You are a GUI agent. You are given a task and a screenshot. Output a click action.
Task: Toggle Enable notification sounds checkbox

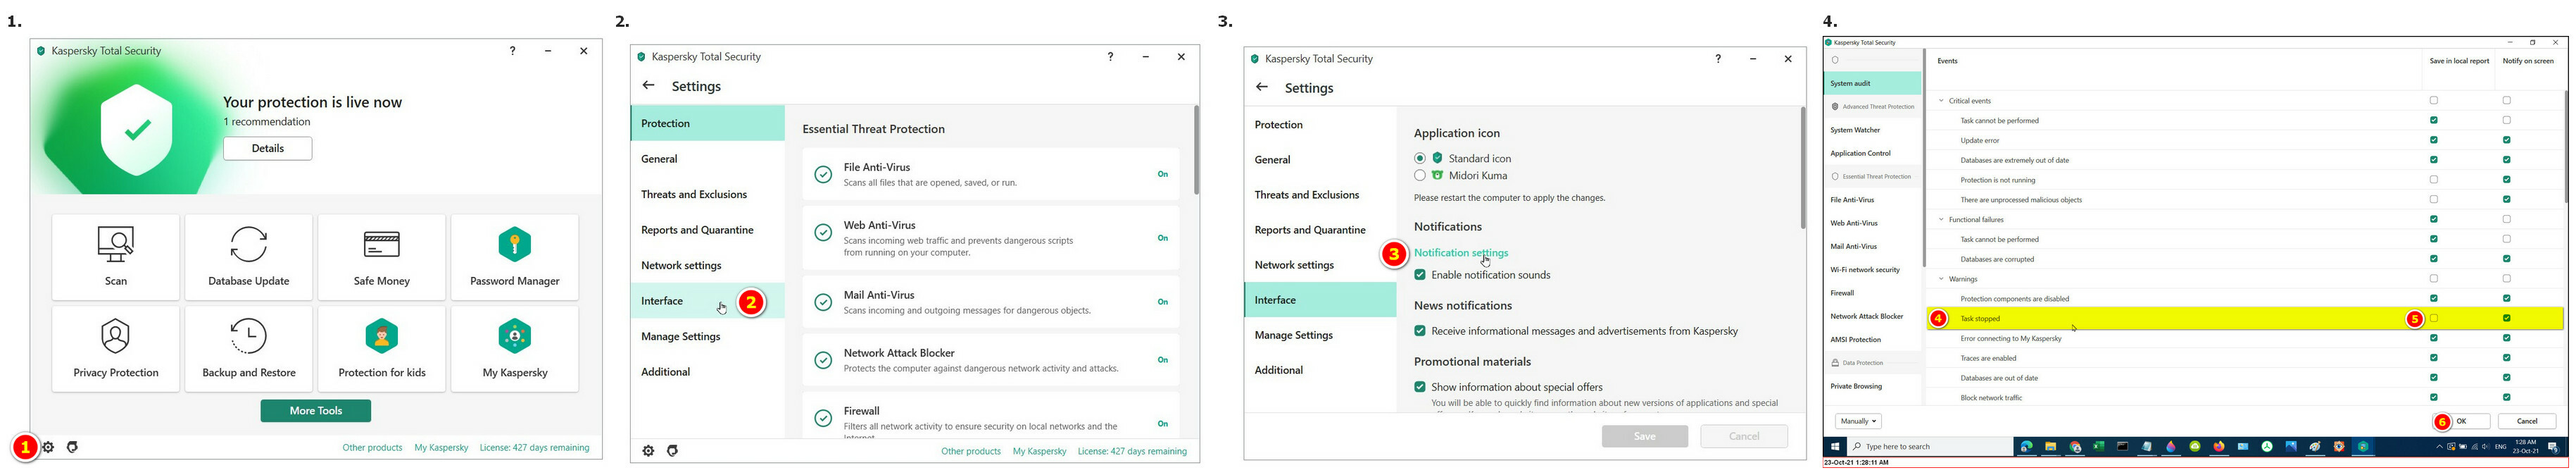(x=1420, y=275)
